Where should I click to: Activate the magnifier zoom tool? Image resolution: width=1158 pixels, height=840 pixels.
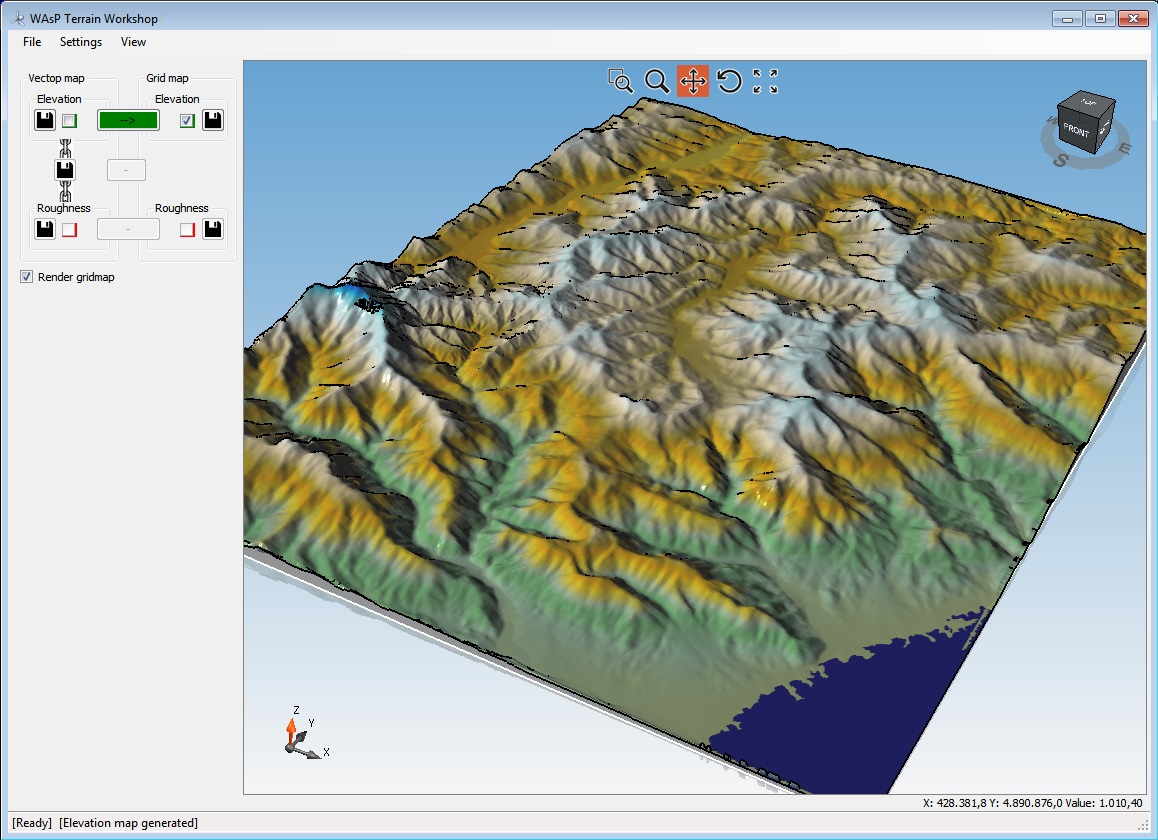point(656,81)
